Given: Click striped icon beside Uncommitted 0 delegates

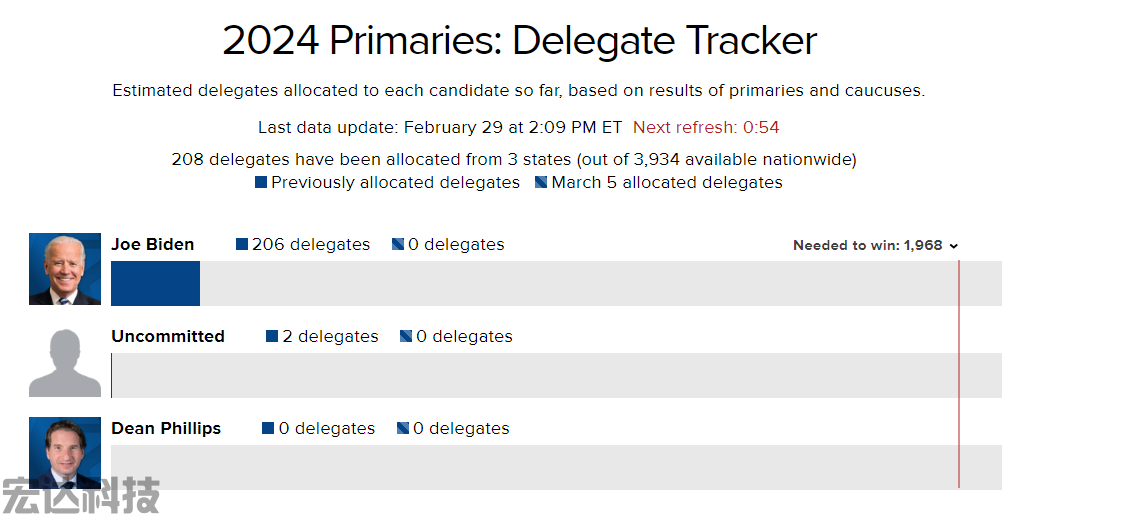Looking at the screenshot, I should pyautogui.click(x=406, y=336).
